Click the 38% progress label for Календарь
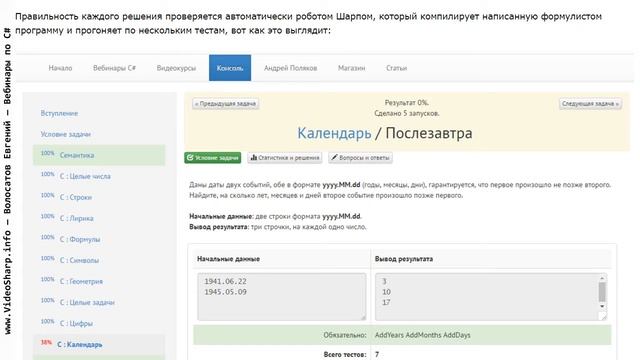The width and height of the screenshot is (640, 360). [46, 342]
